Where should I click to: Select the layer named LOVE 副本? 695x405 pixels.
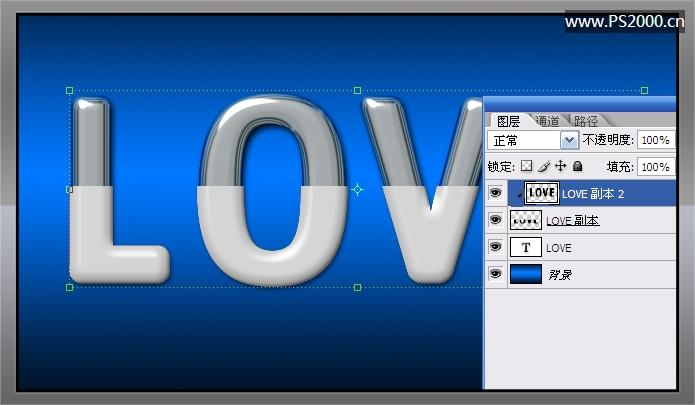click(x=573, y=221)
